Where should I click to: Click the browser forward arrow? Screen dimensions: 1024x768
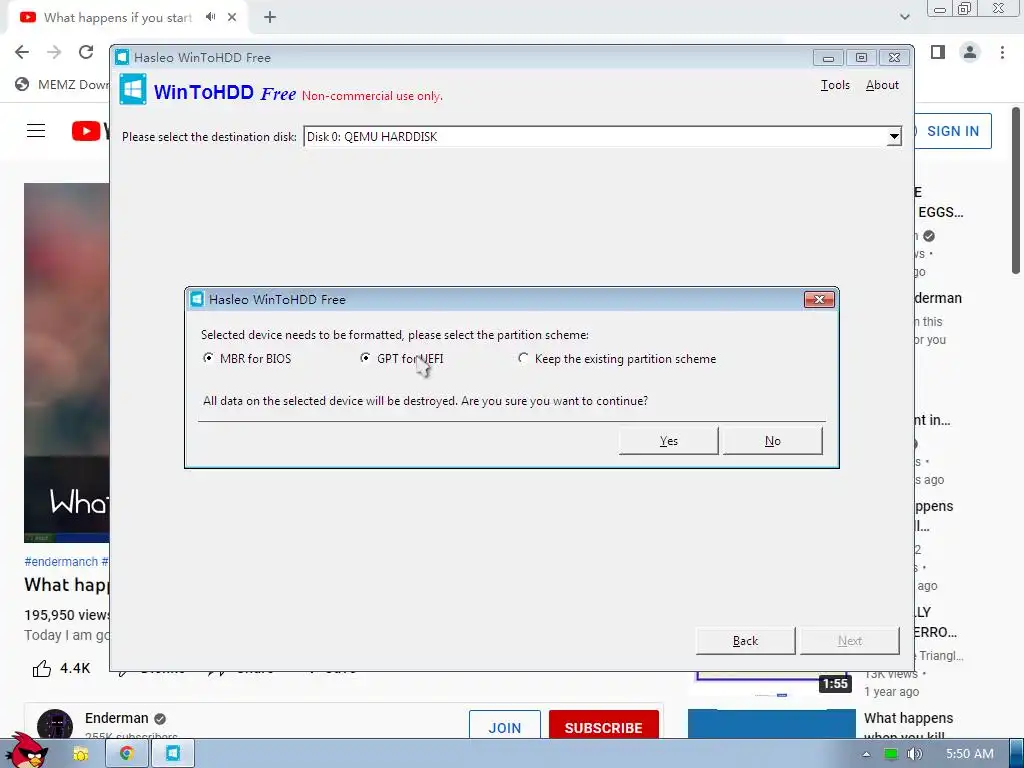point(54,52)
